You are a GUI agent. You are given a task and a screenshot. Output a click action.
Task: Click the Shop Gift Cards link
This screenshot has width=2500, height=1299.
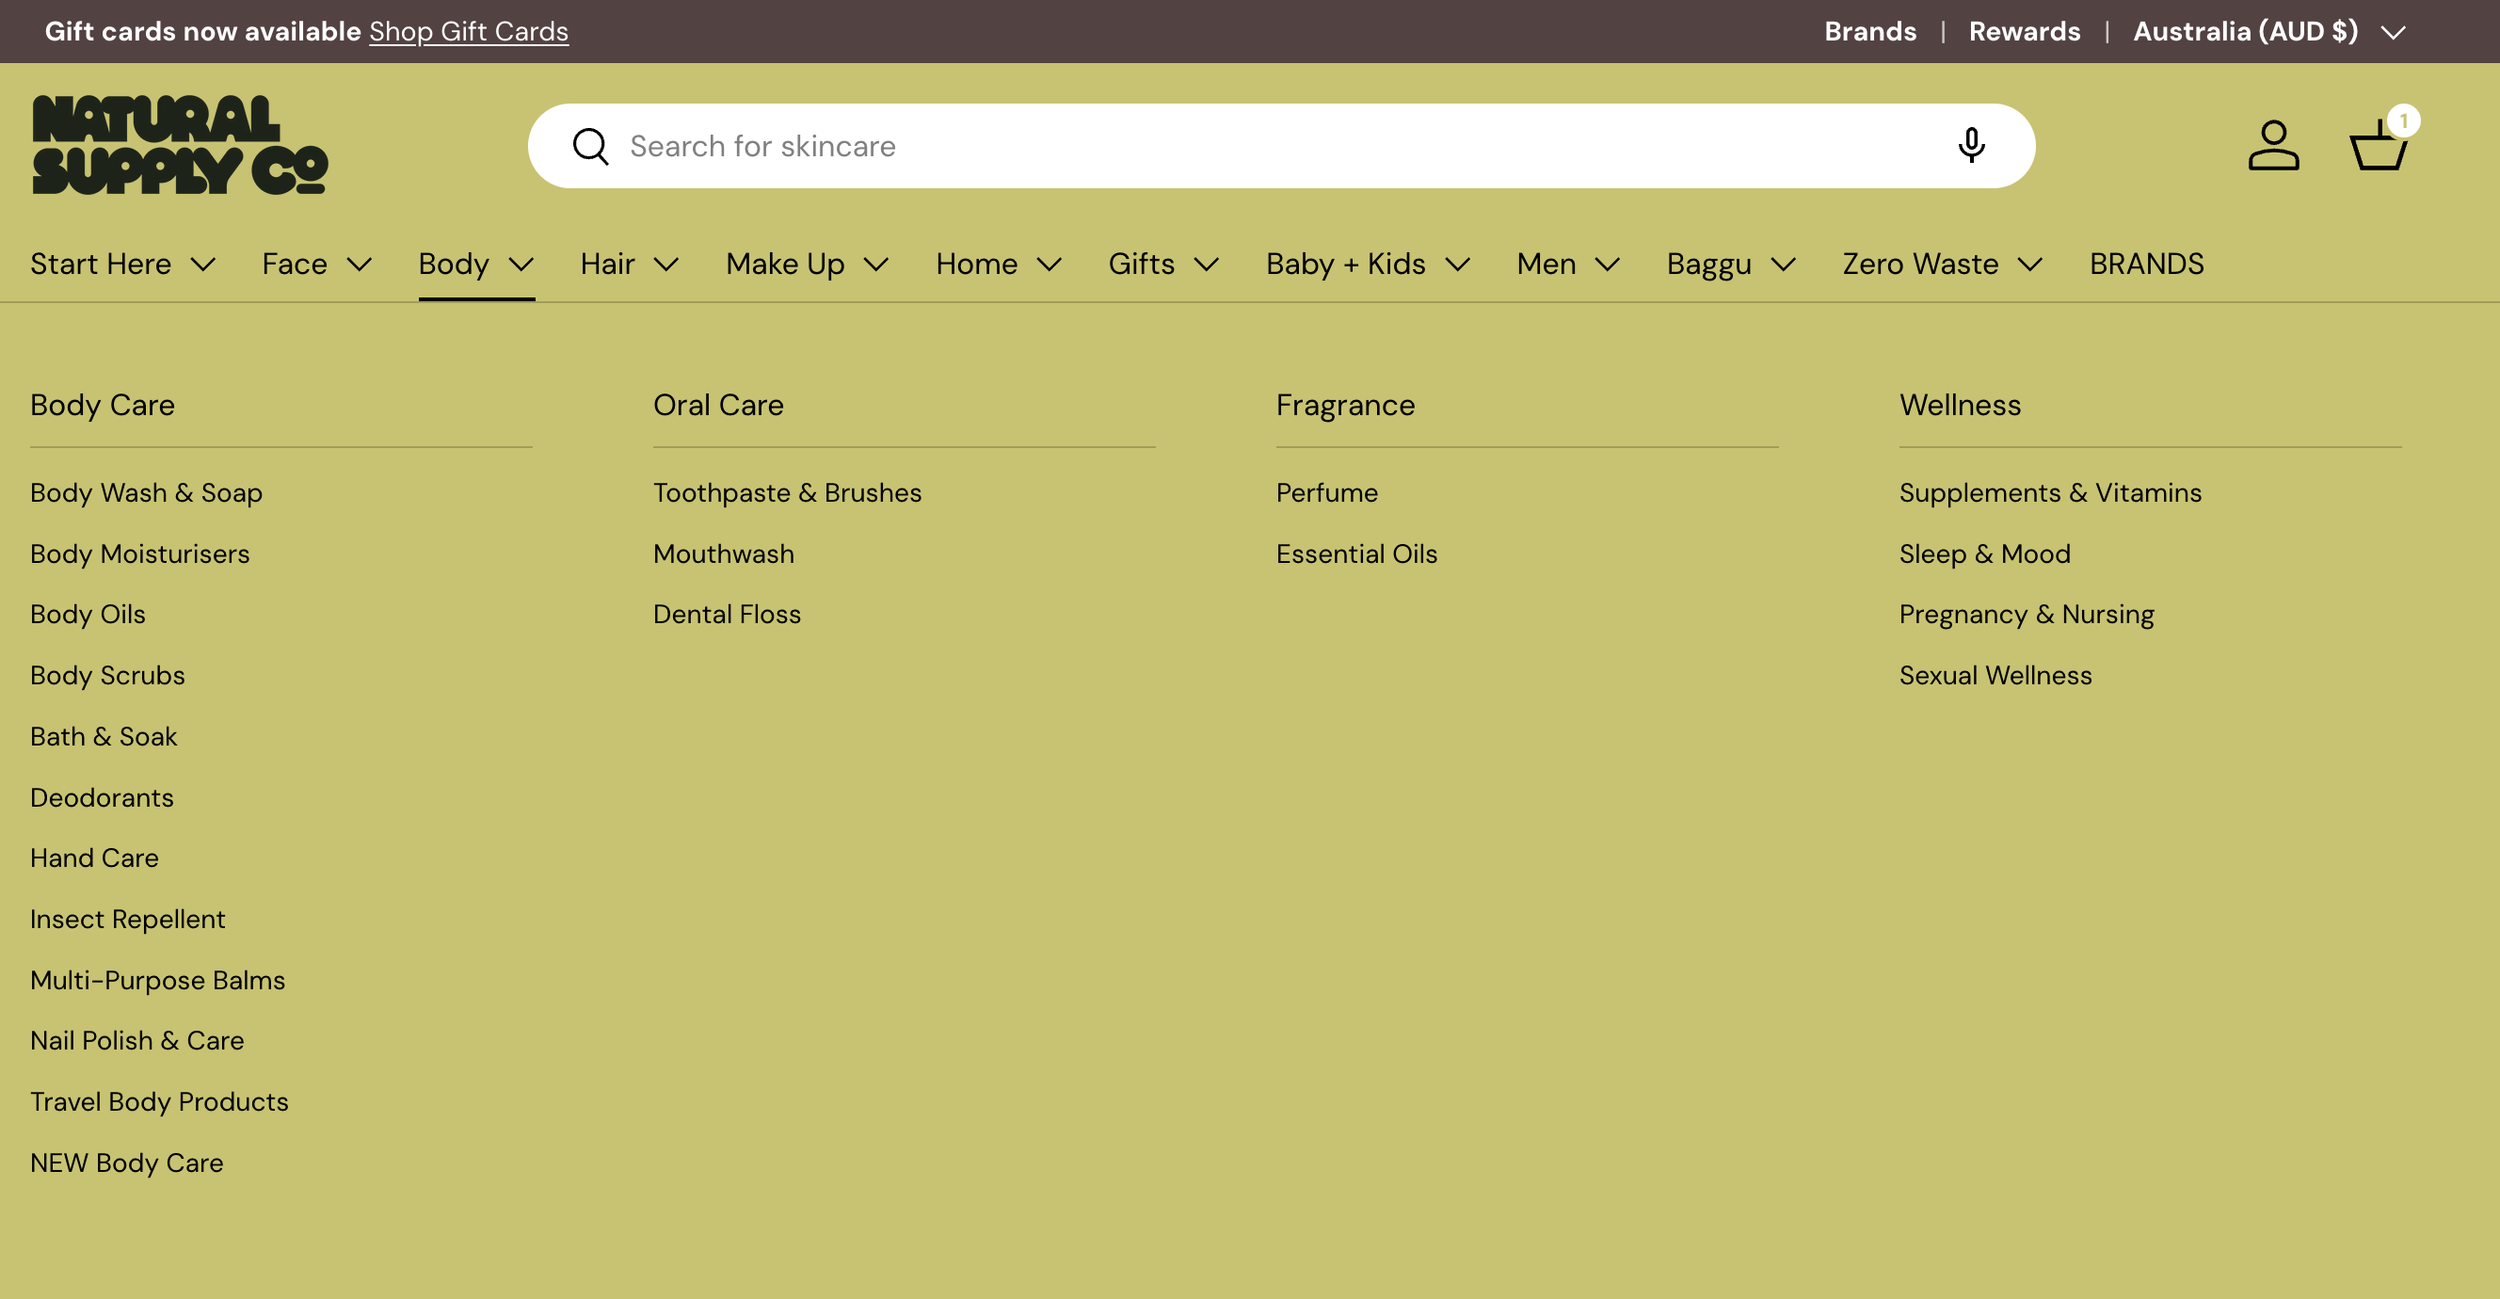click(x=468, y=31)
